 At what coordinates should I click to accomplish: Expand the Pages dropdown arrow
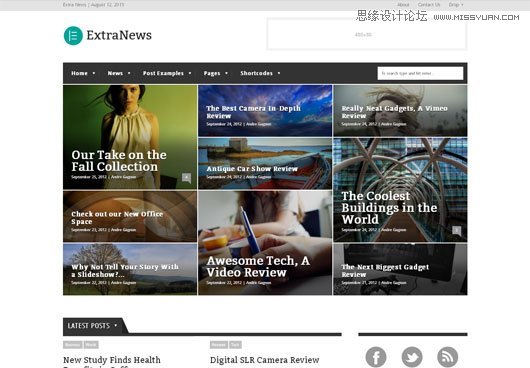tap(226, 73)
